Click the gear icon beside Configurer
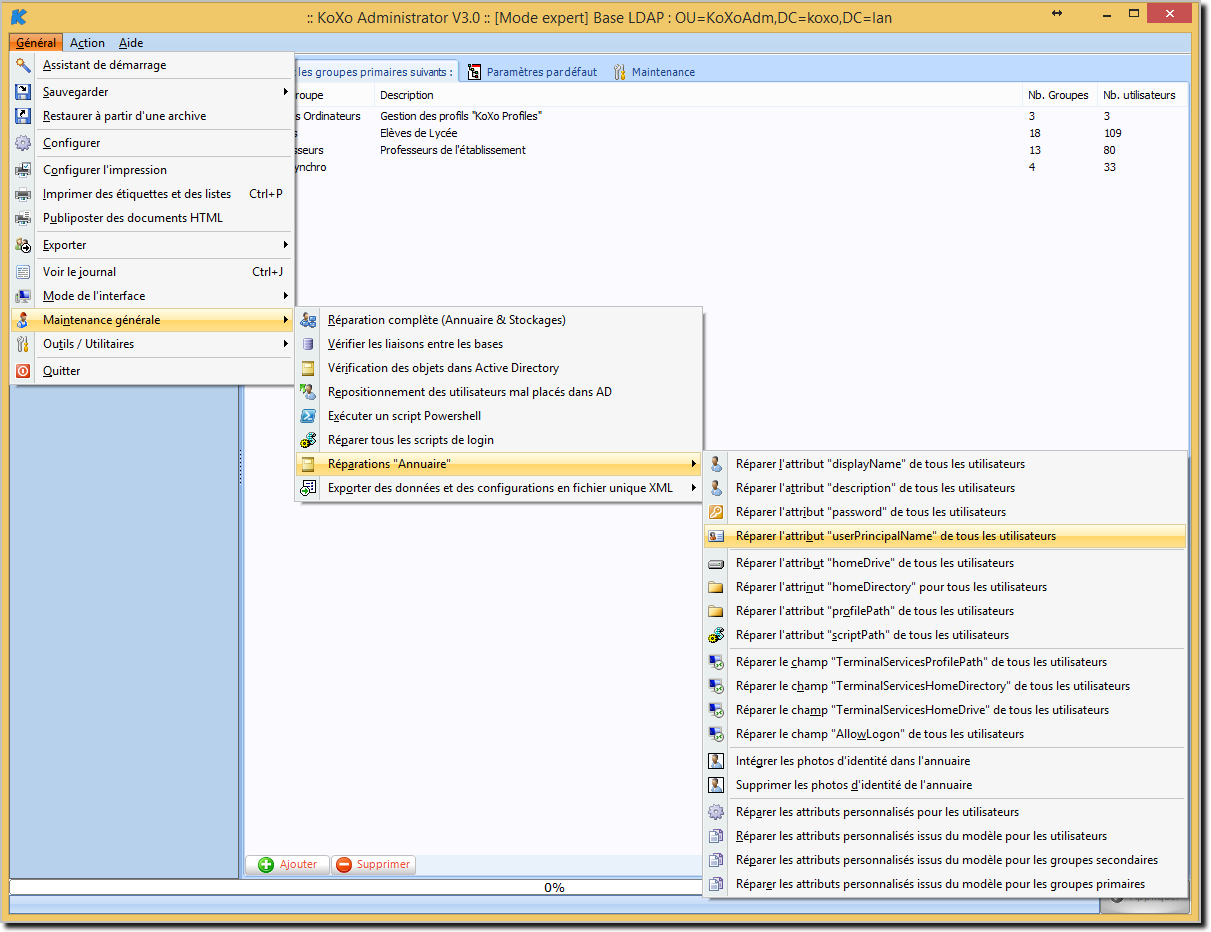Viewport: 1211px width, 932px height. [x=23, y=143]
